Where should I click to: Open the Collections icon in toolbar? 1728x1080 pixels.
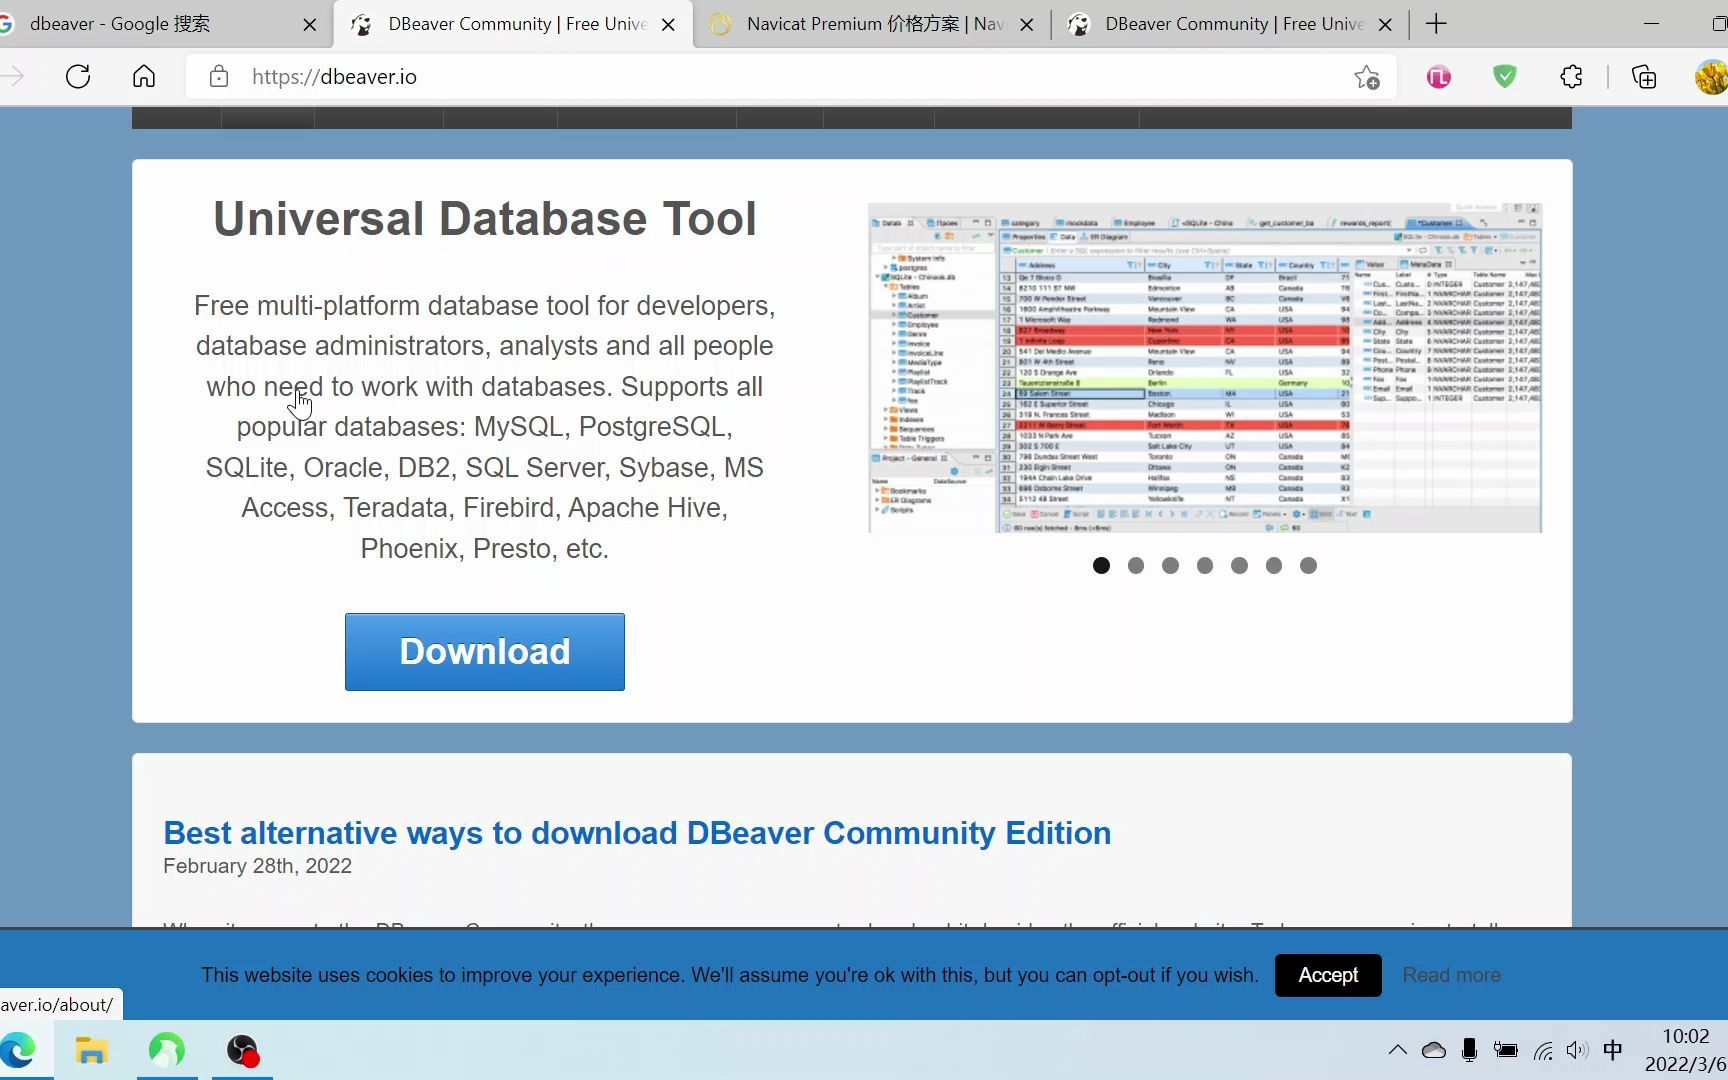1644,77
